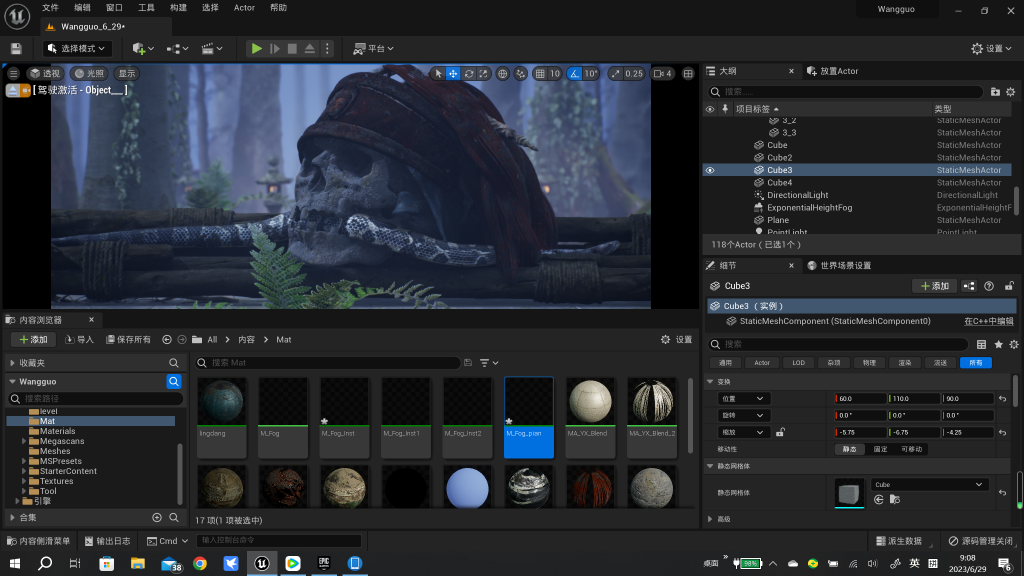Set mobility to 静态
The width and height of the screenshot is (1024, 576).
point(849,449)
